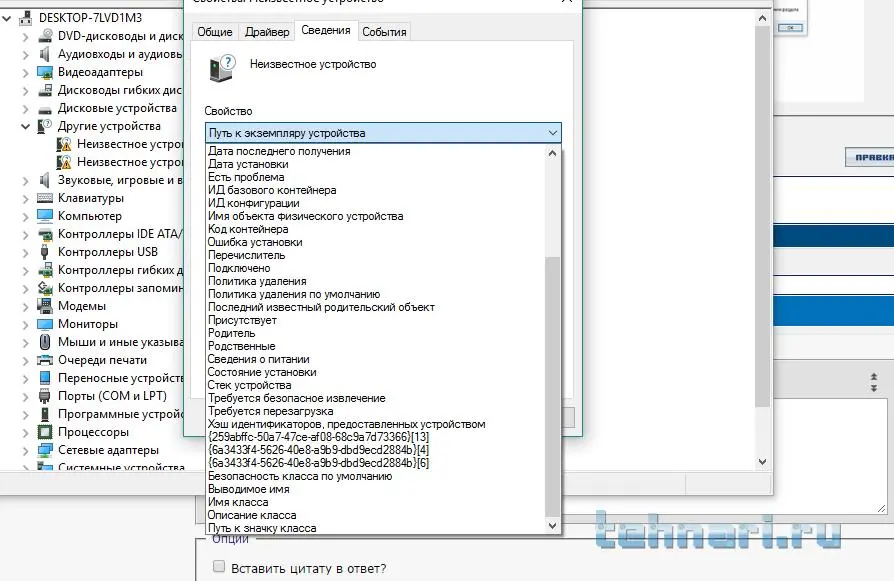Click the DVD drives category icon
Image resolution: width=894 pixels, height=581 pixels.
click(45, 36)
